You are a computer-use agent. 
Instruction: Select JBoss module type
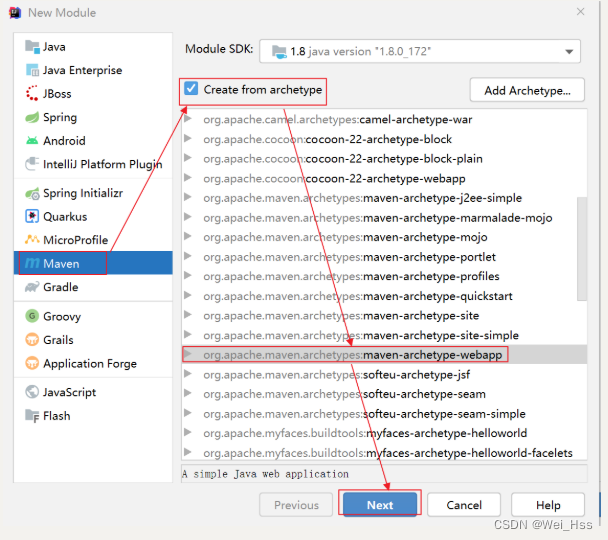pyautogui.click(x=93, y=93)
